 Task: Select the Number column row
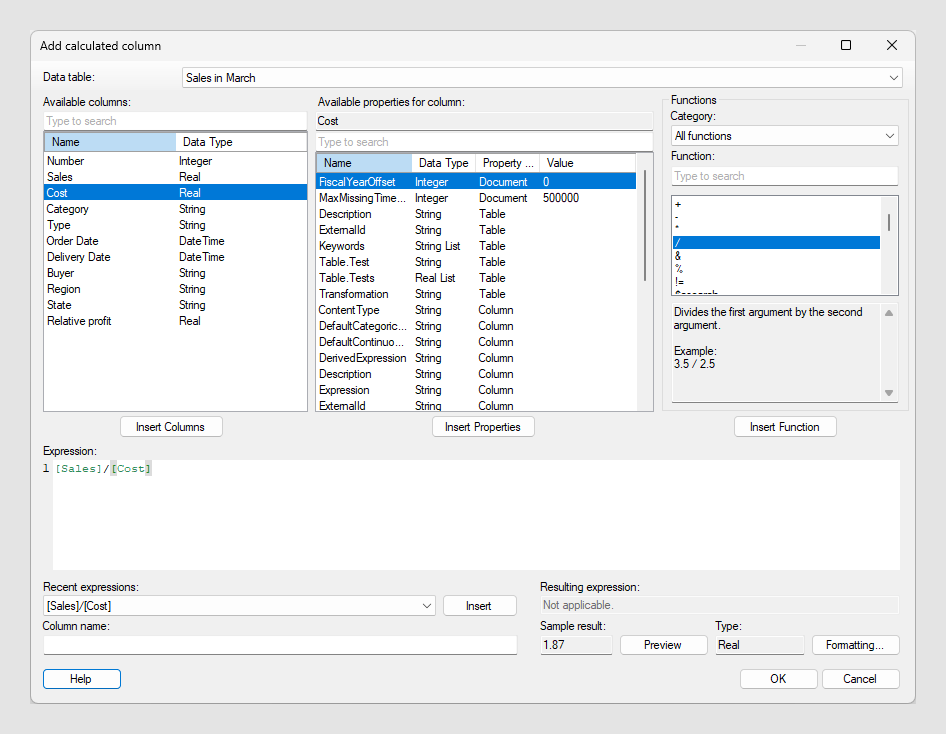pyautogui.click(x=176, y=161)
